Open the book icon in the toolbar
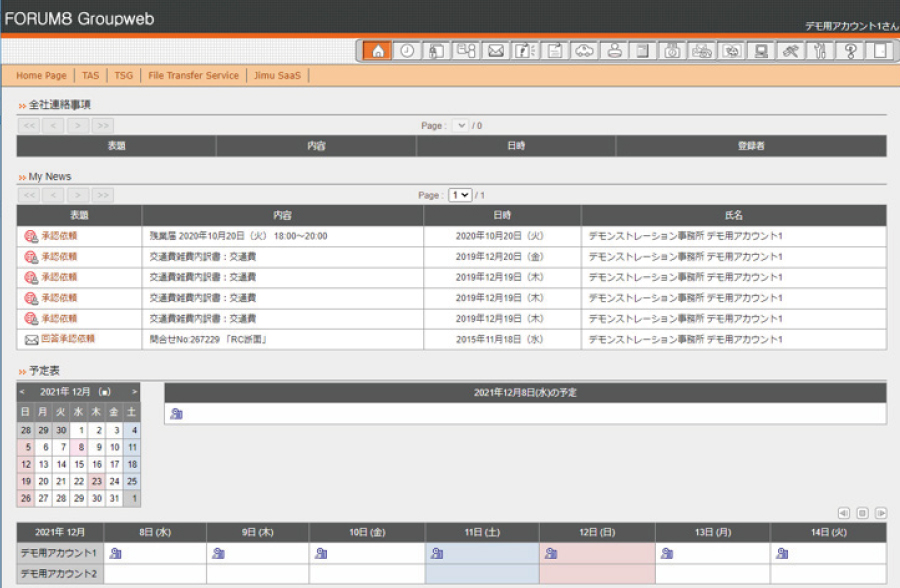 tap(643, 51)
